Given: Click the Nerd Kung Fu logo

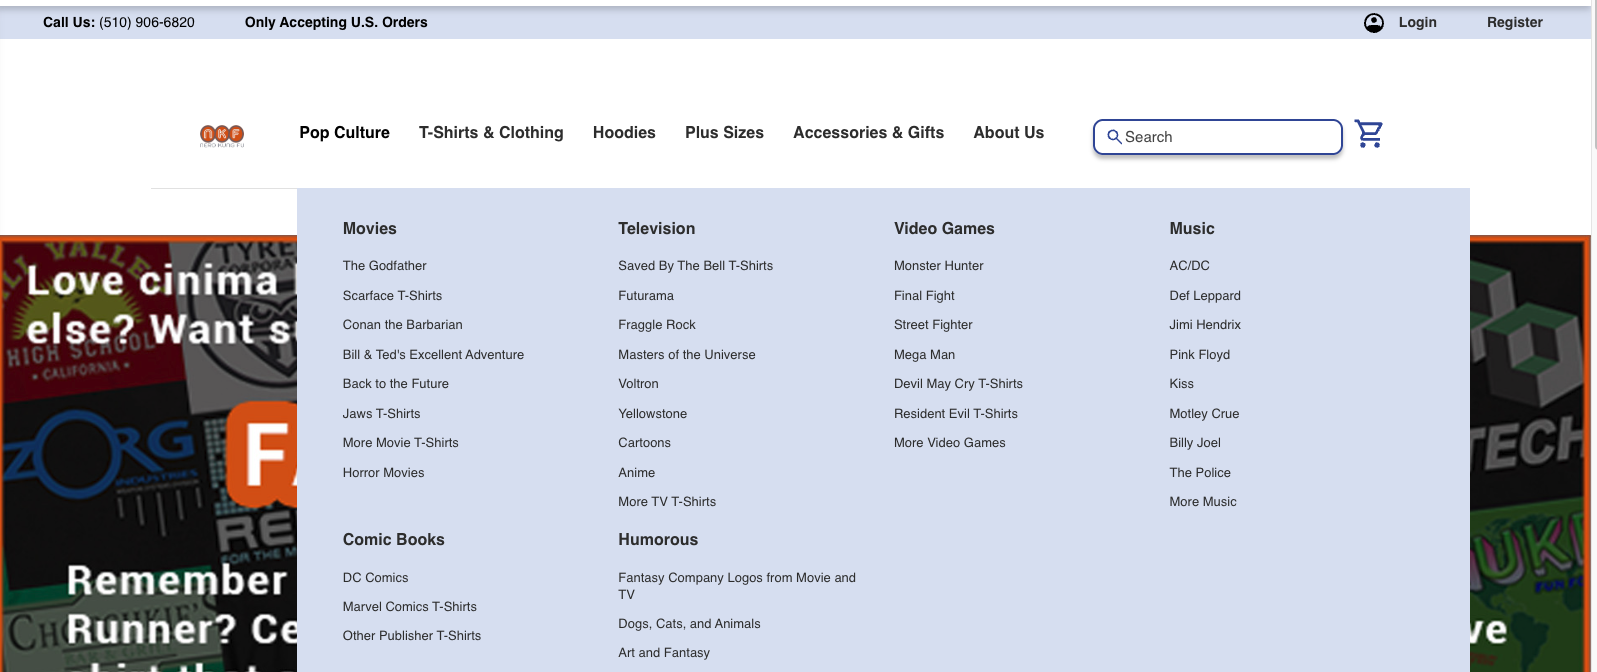Looking at the screenshot, I should click(x=222, y=136).
